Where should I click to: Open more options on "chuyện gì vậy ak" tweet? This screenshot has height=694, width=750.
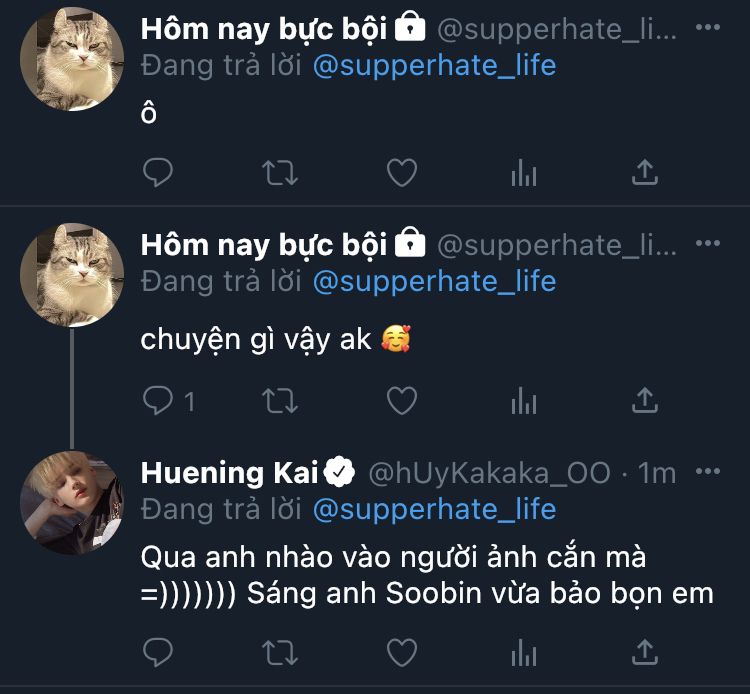(x=707, y=244)
